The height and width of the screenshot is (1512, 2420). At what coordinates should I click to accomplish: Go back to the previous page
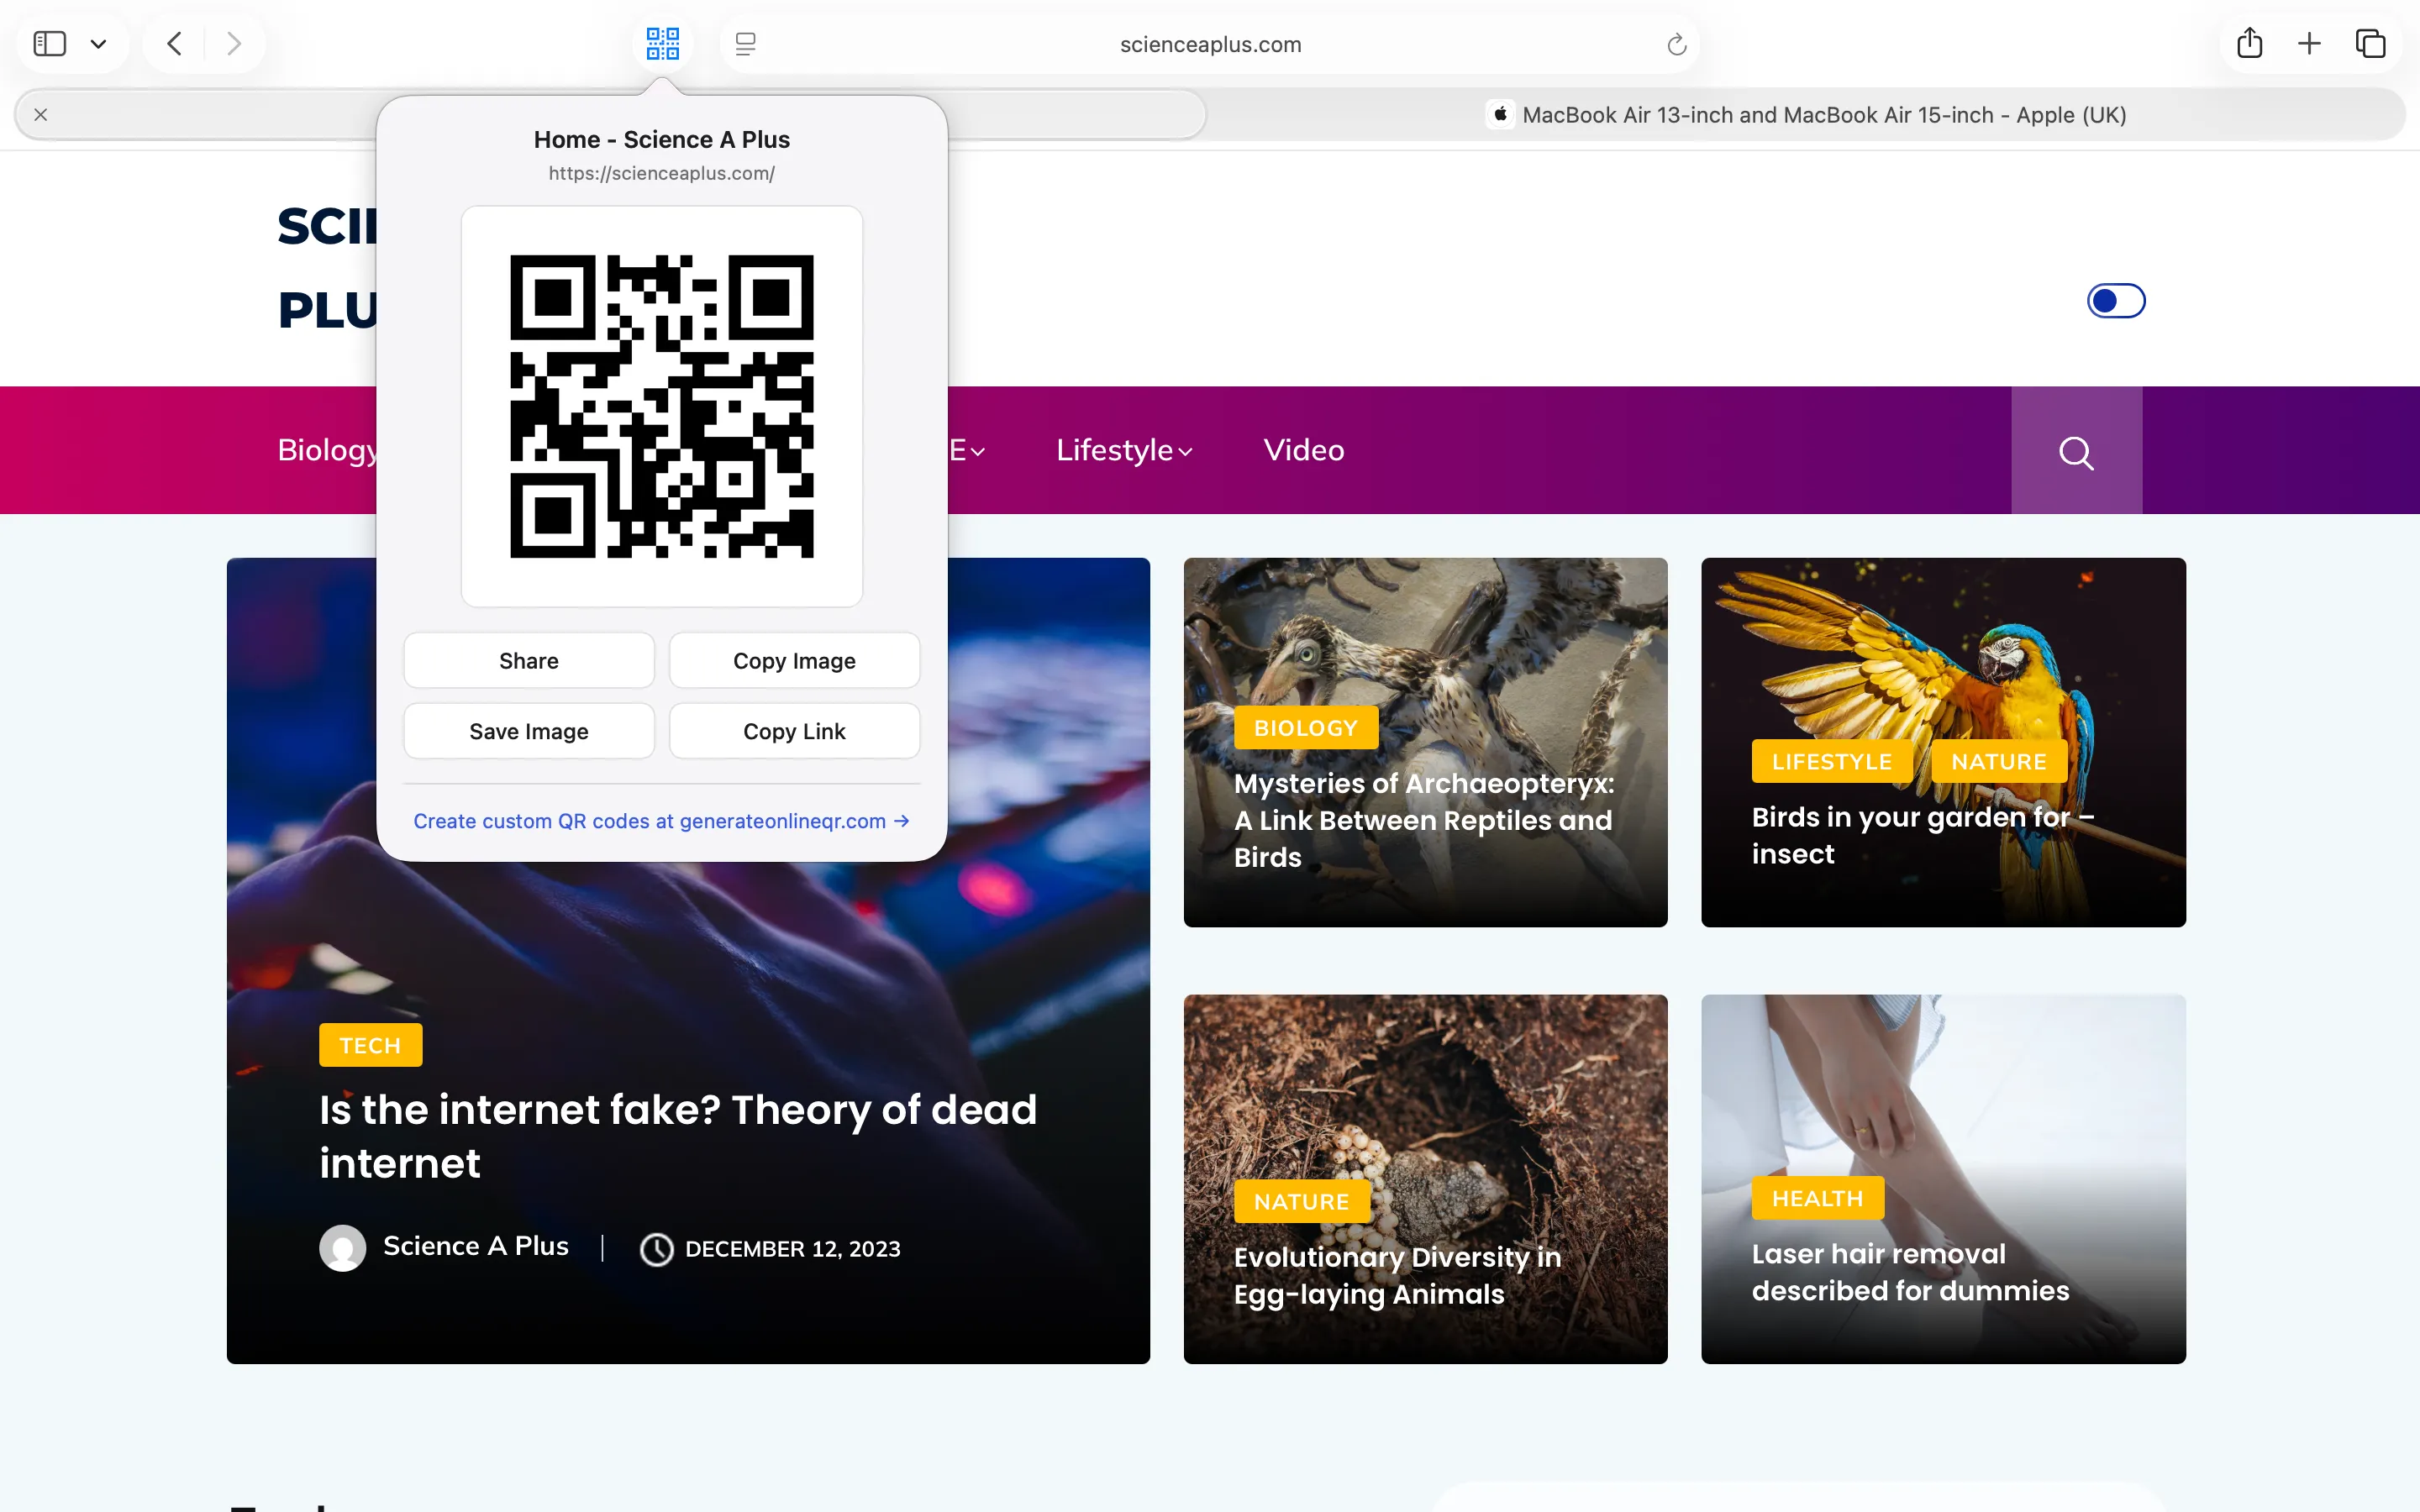pyautogui.click(x=174, y=44)
